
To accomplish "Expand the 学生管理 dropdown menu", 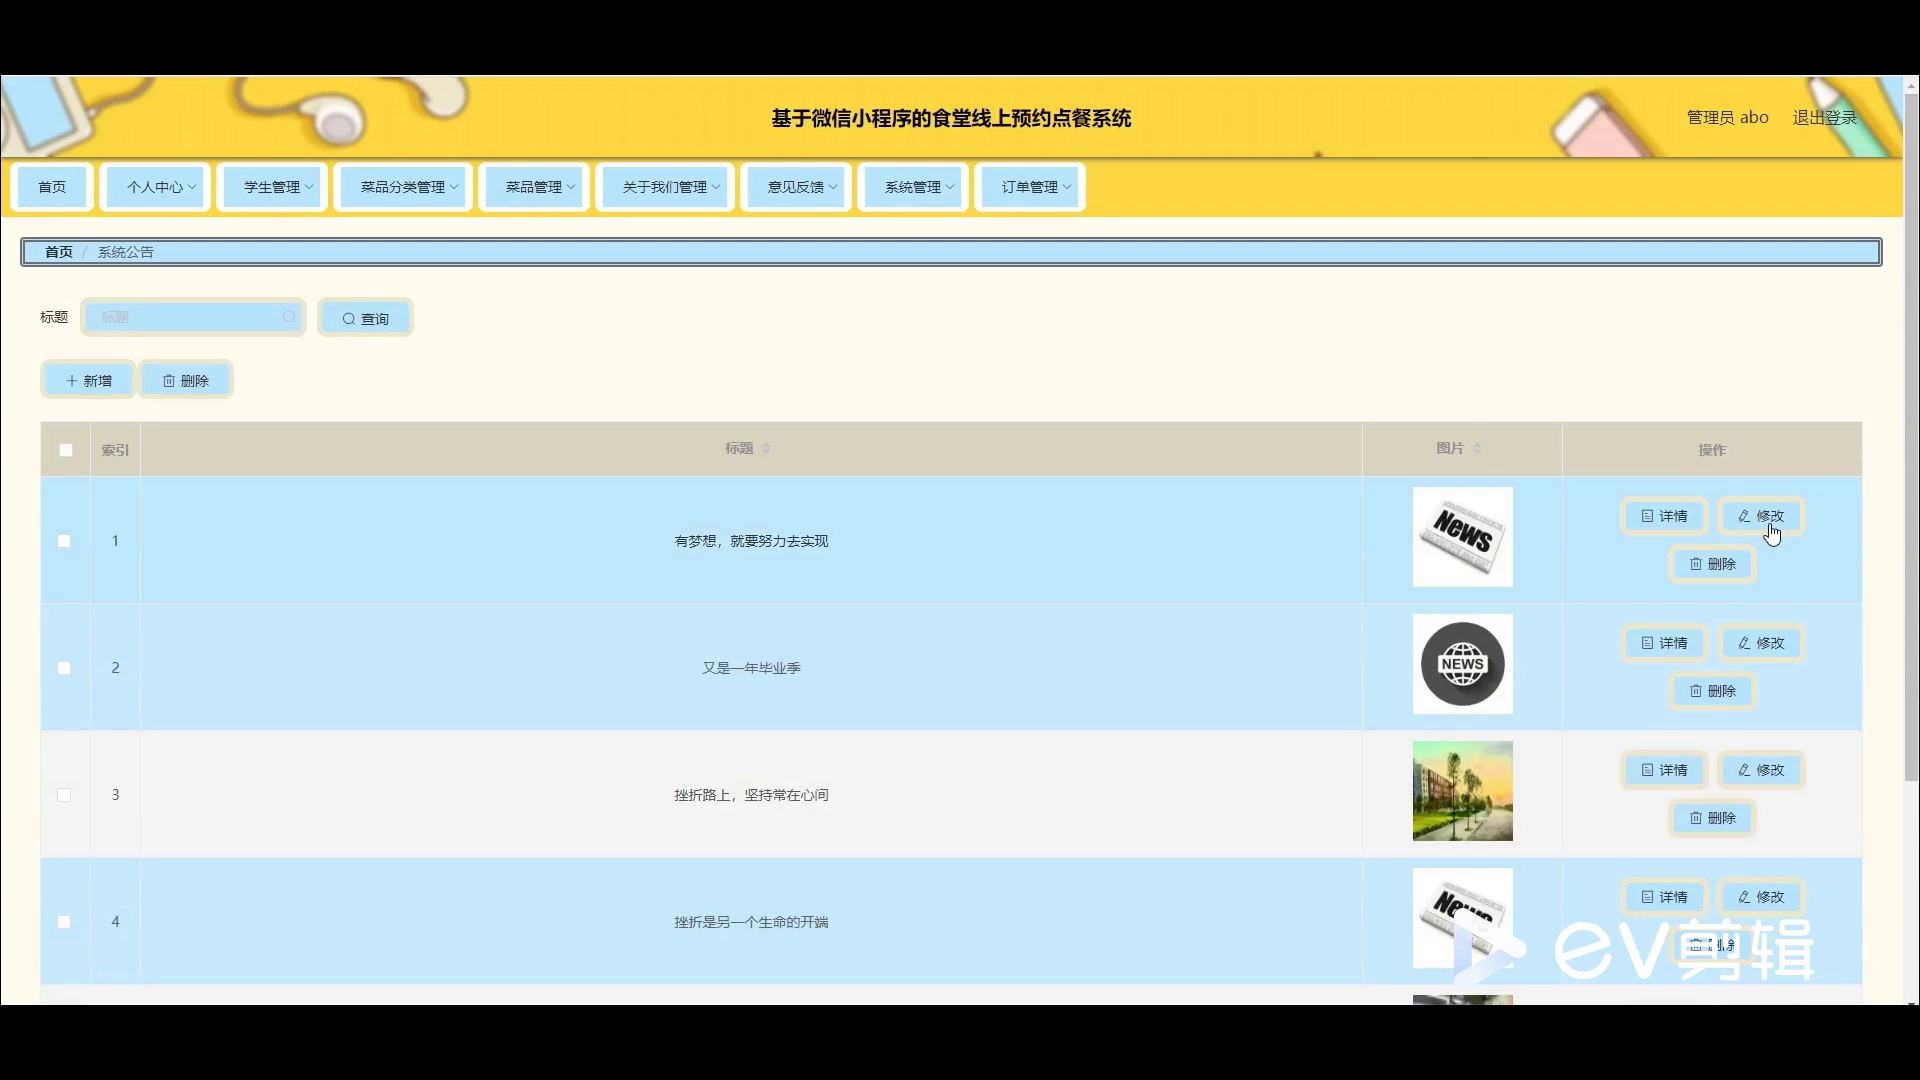I will [x=272, y=187].
